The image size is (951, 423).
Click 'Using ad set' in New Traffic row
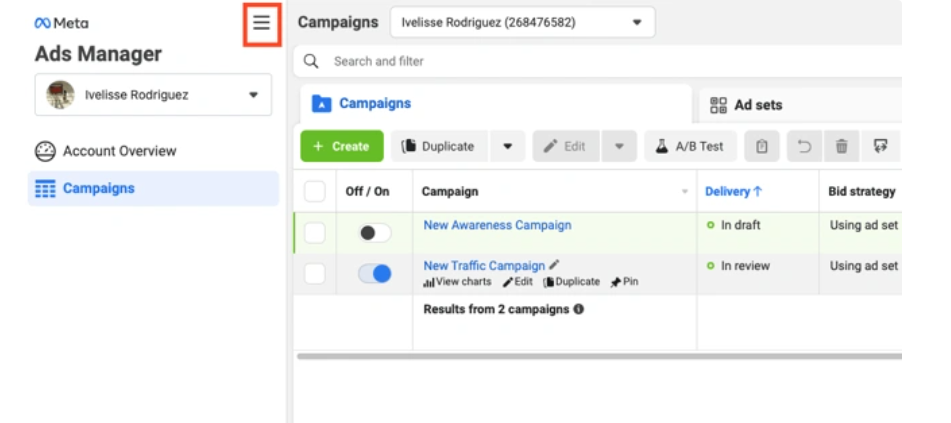[864, 266]
